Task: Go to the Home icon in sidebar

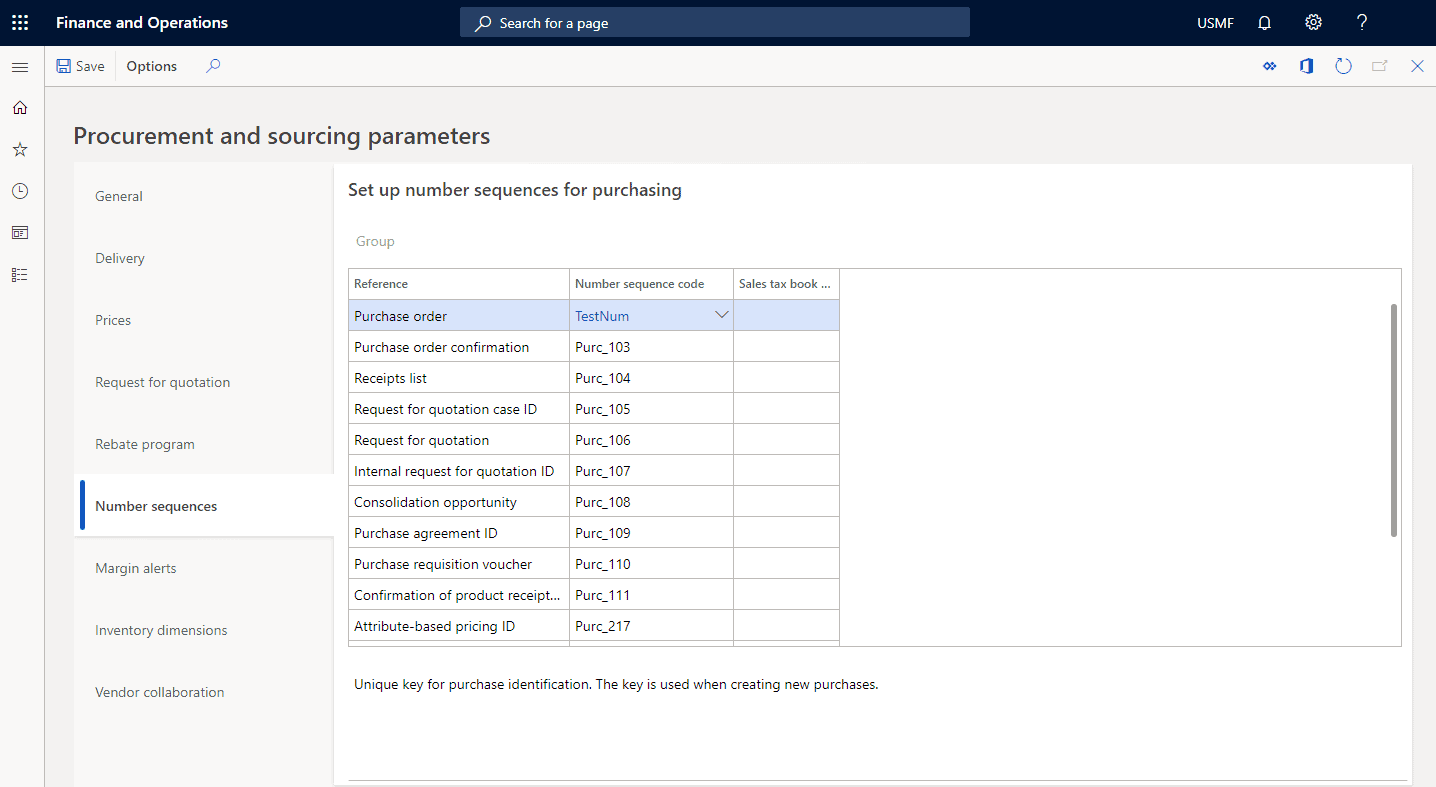Action: coord(20,108)
